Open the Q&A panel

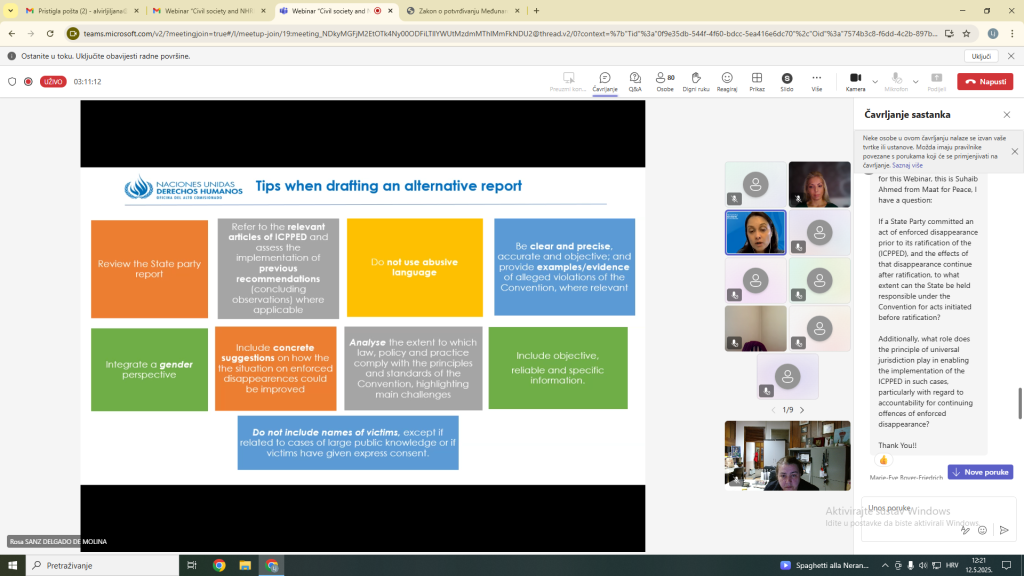(635, 80)
